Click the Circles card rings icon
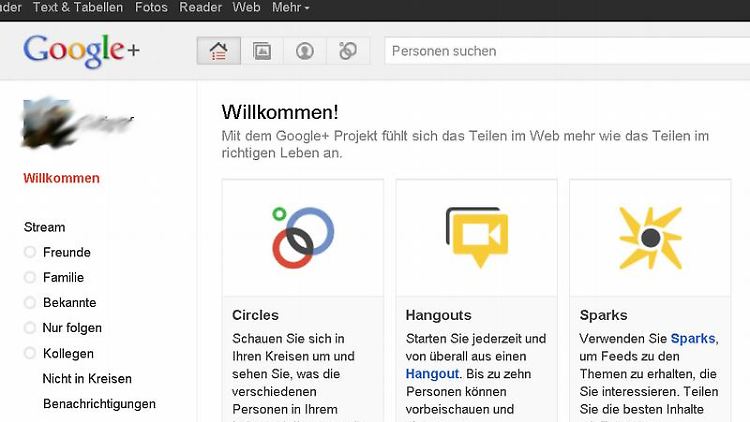The width and height of the screenshot is (750, 422). 303,237
